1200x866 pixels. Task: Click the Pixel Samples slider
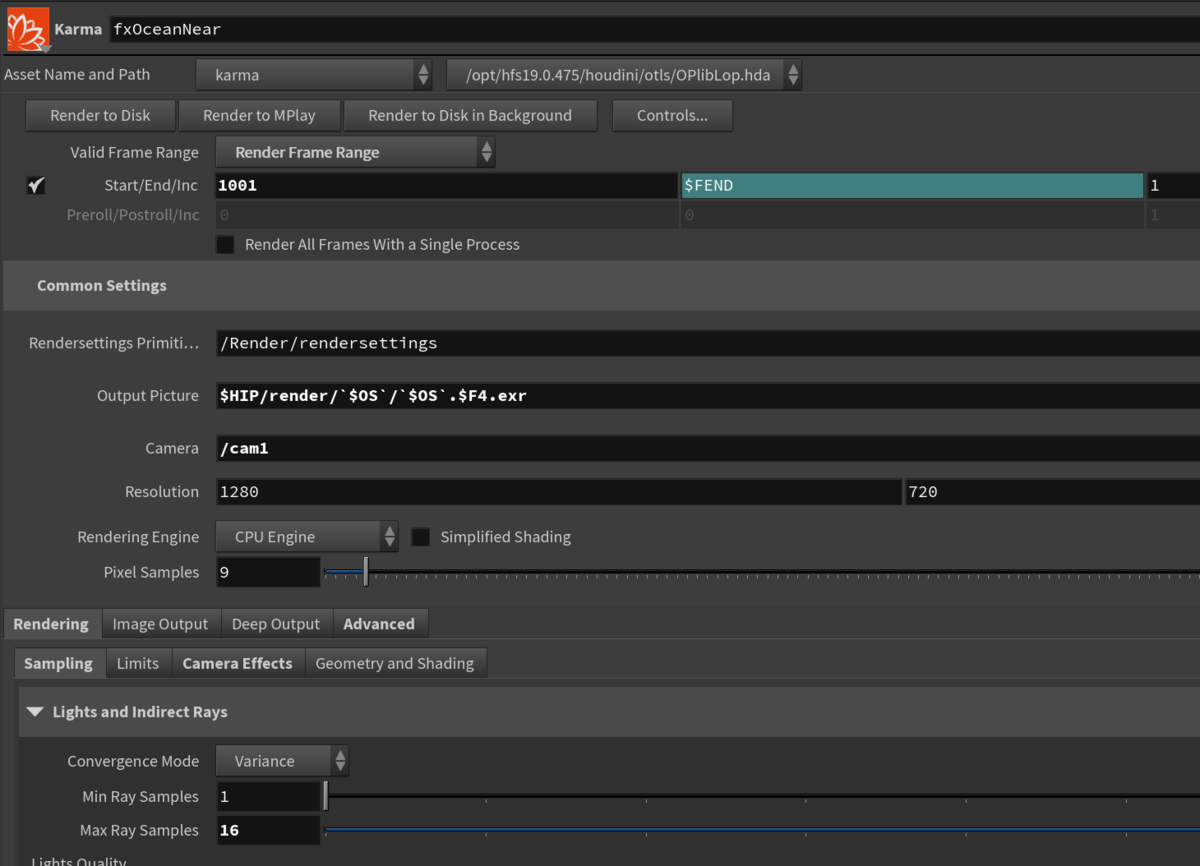[x=762, y=573]
